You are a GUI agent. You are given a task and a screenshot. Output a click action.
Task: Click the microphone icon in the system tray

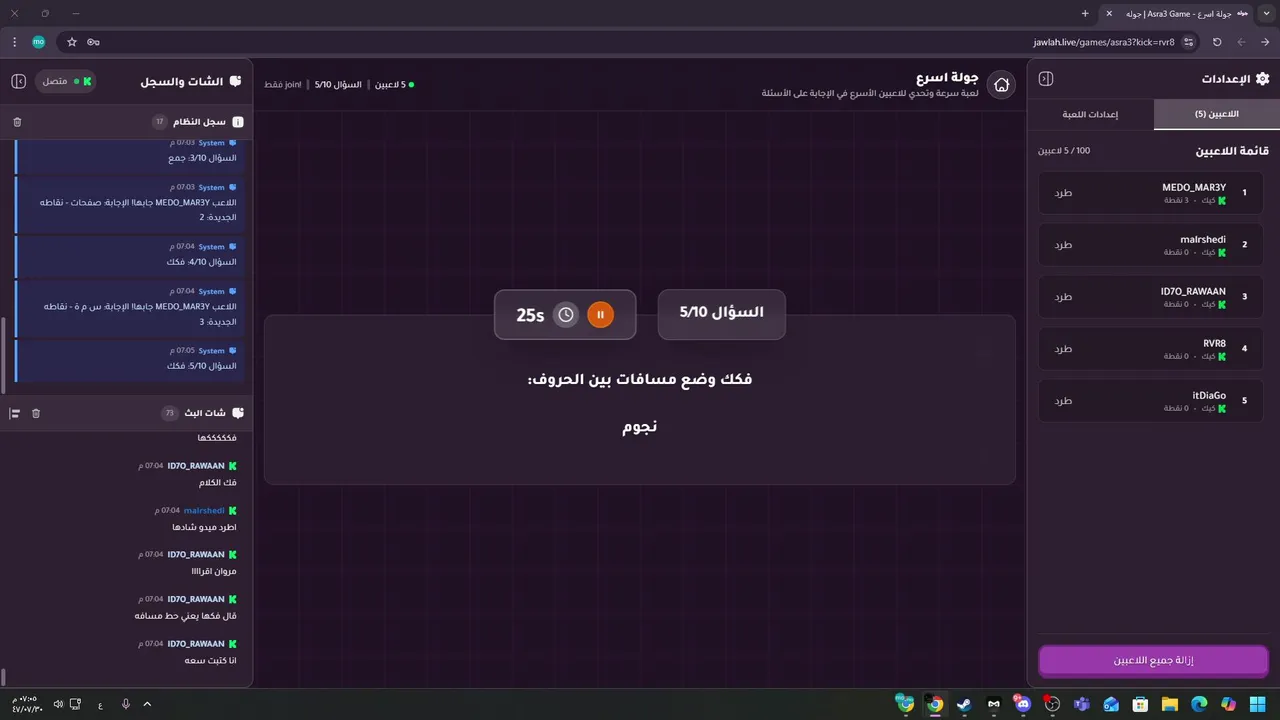click(x=126, y=704)
